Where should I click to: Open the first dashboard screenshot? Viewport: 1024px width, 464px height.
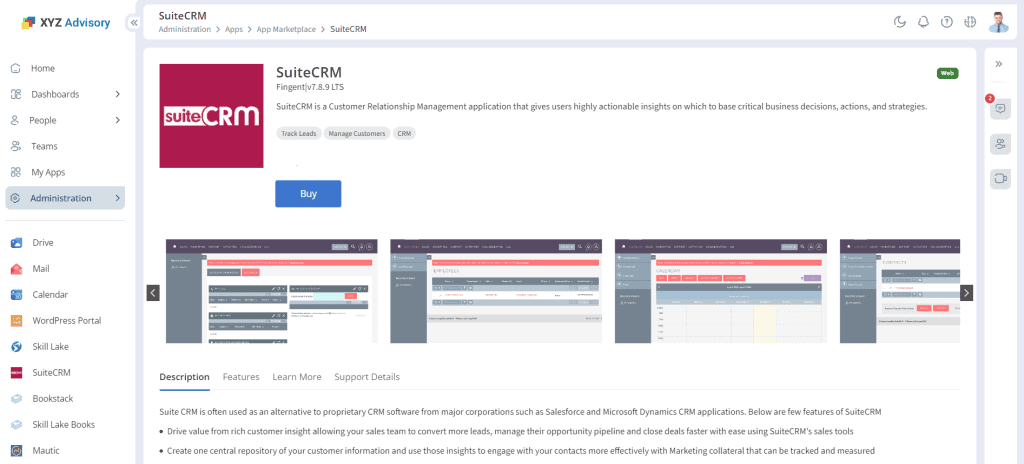point(272,291)
